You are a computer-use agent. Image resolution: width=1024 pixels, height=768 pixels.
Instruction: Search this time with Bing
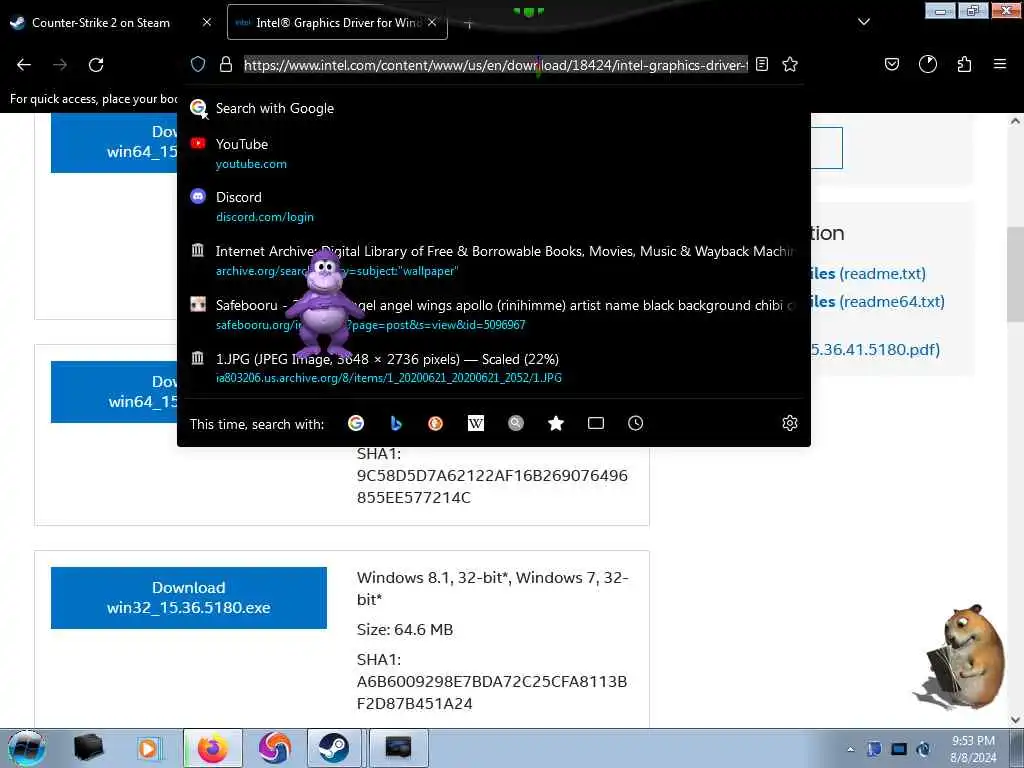396,423
